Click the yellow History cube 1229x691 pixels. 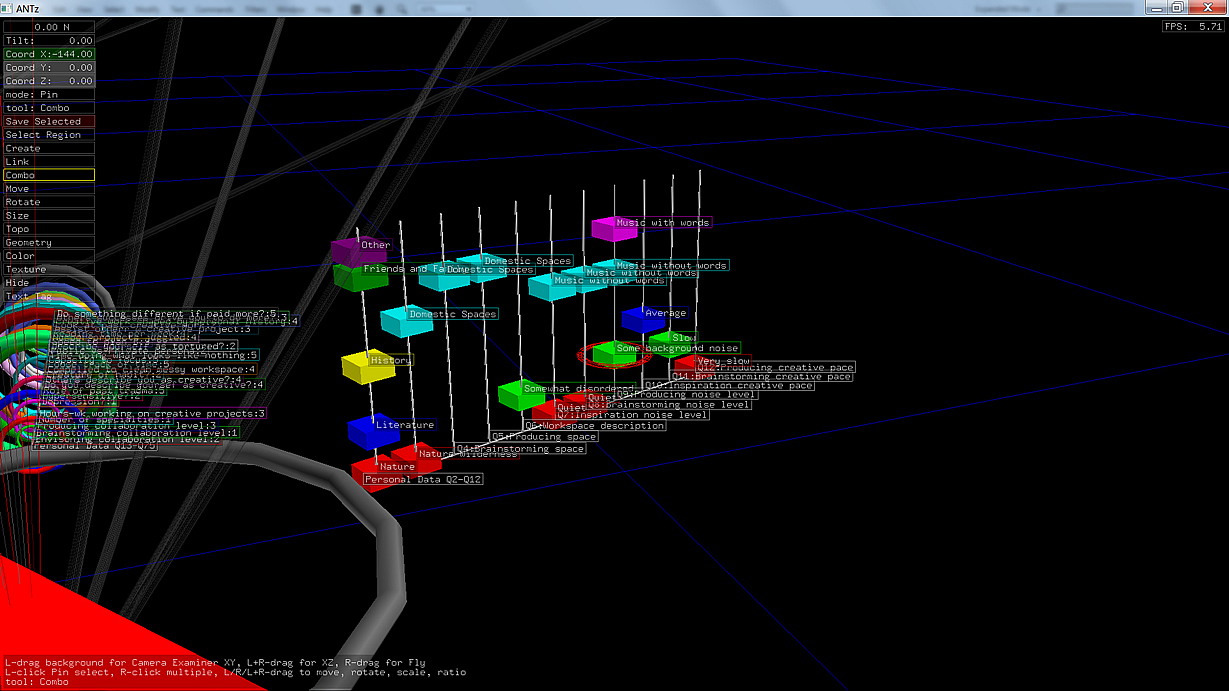[365, 366]
